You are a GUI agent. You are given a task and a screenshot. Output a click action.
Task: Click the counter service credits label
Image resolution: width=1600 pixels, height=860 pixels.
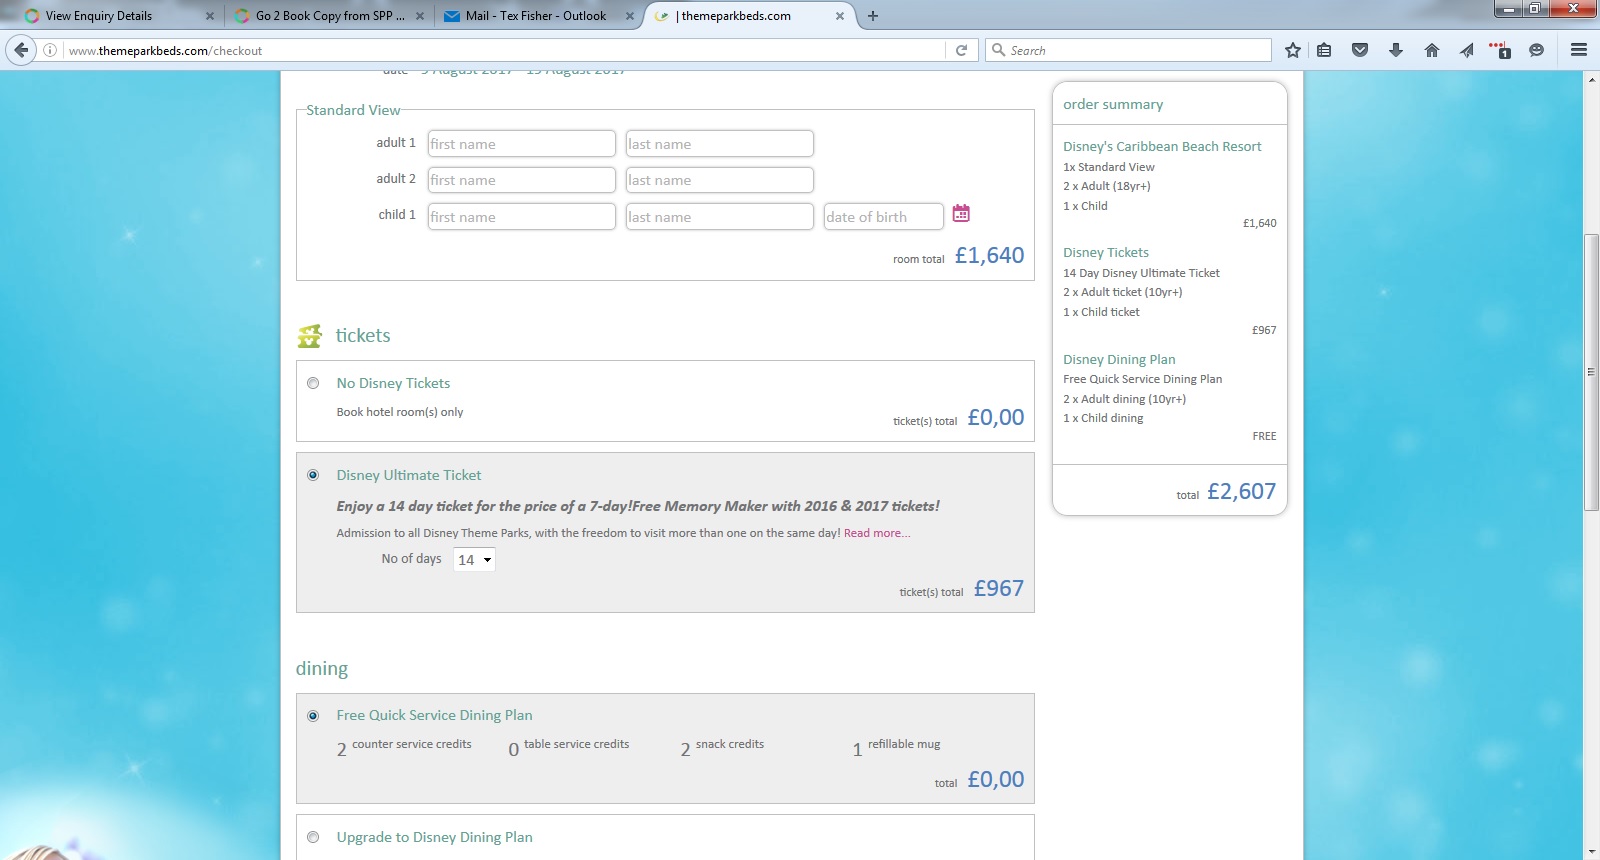tap(412, 744)
